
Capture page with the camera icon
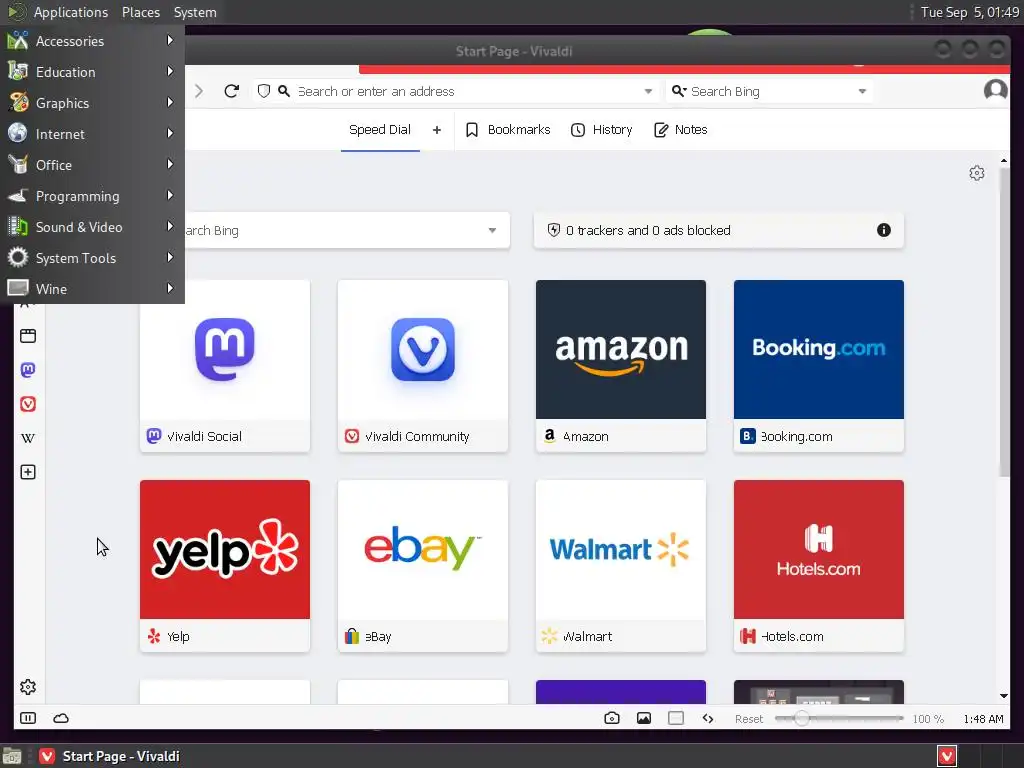[x=612, y=718]
